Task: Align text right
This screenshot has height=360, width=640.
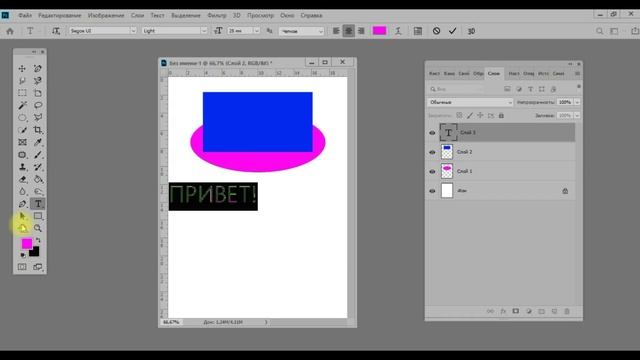Action: coord(361,31)
